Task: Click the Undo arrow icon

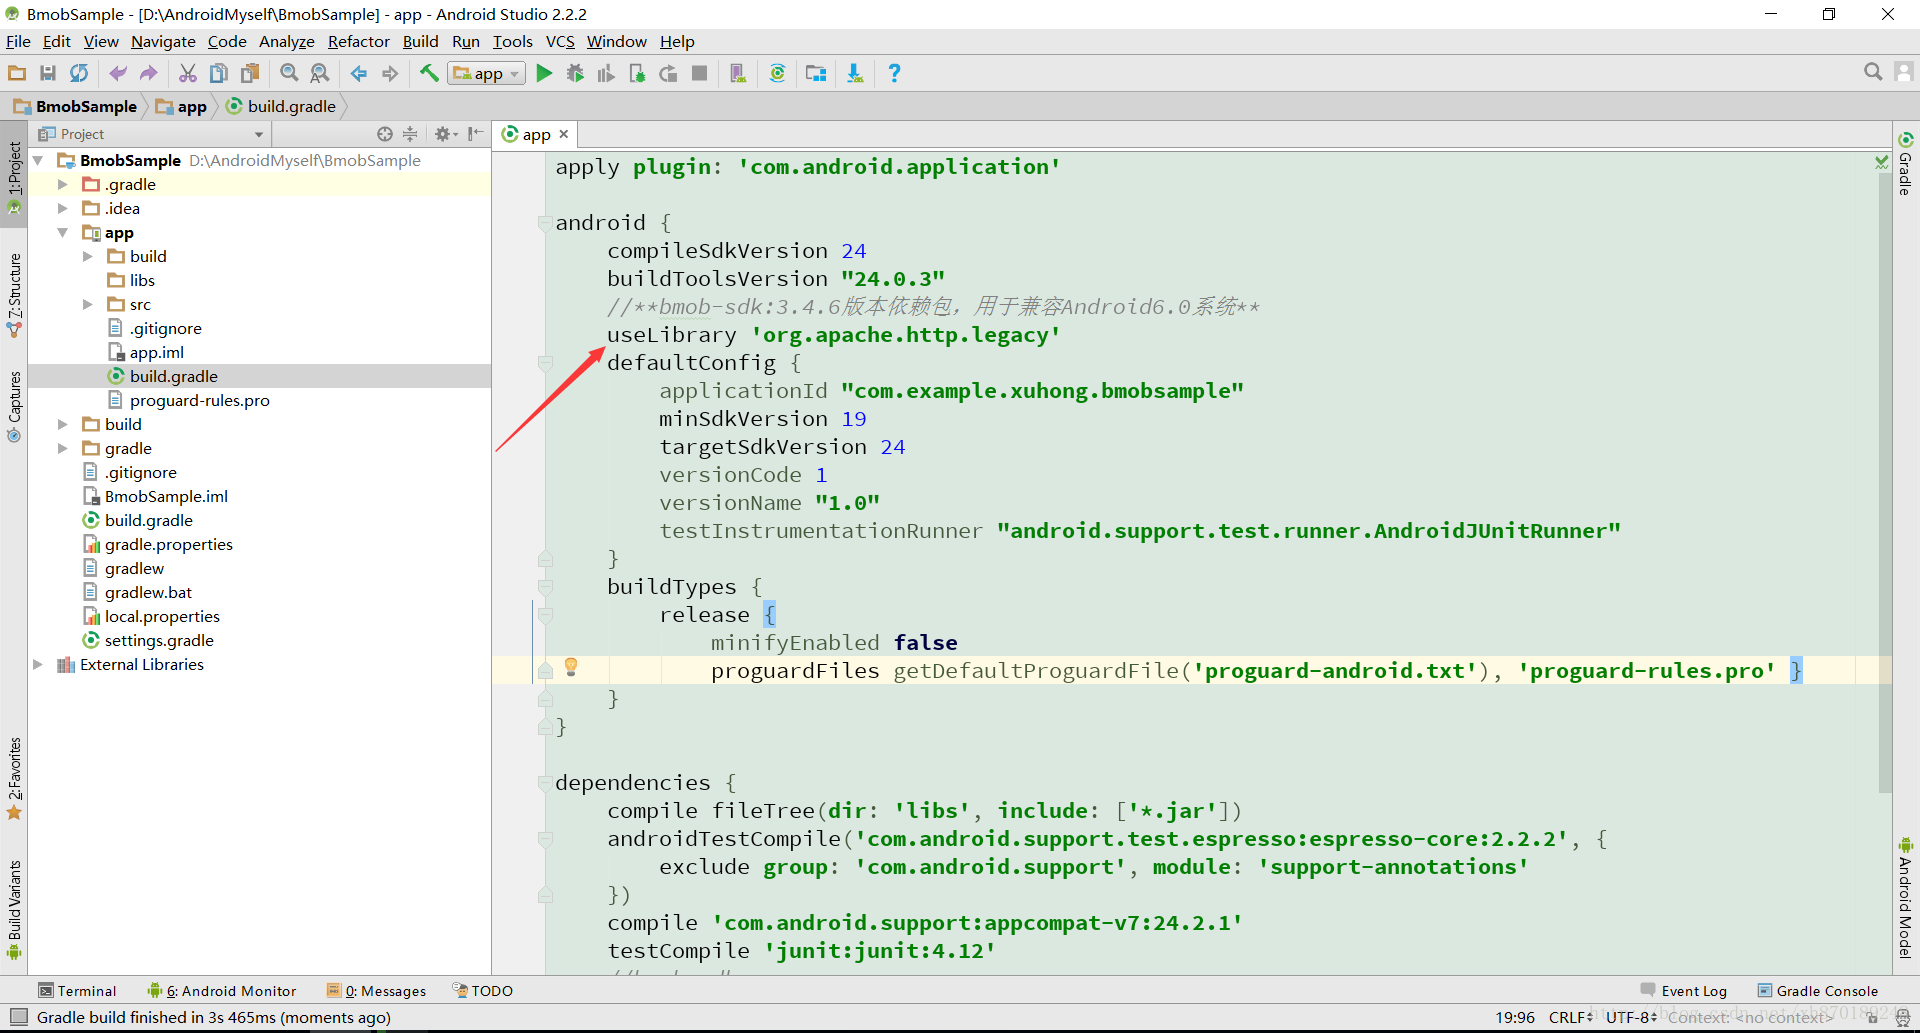Action: click(118, 73)
